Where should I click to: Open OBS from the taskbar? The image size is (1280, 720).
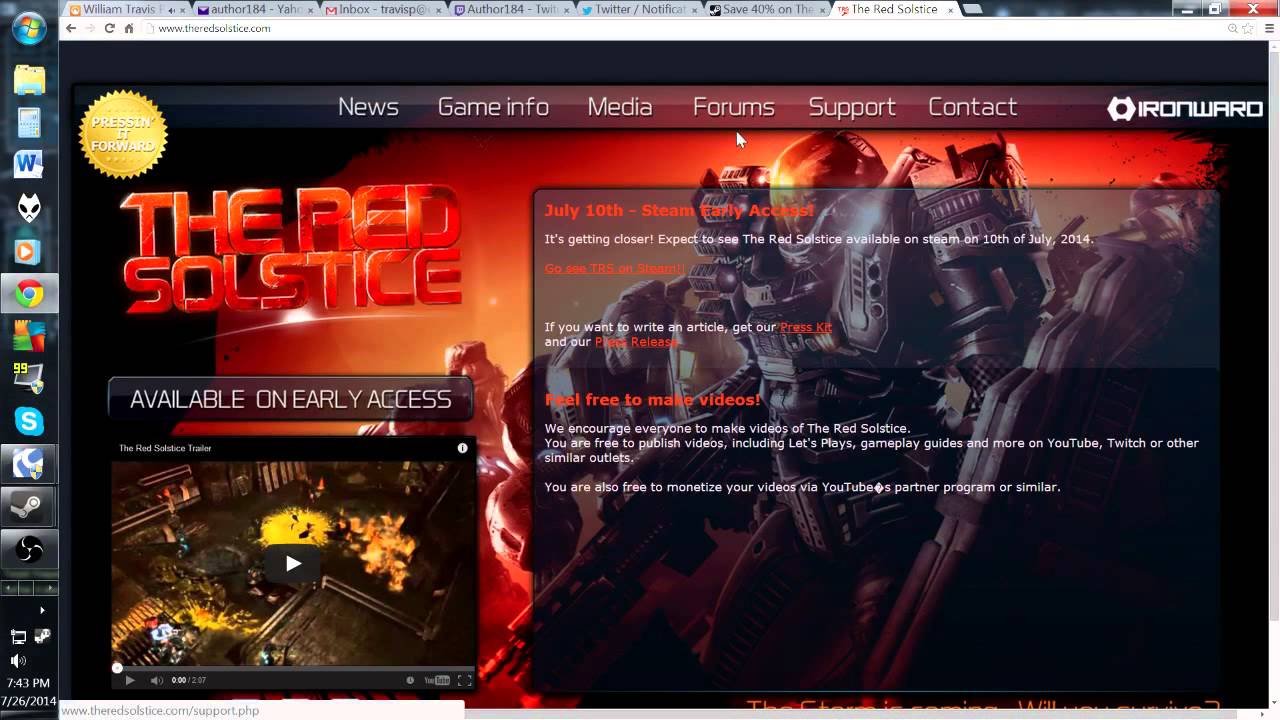(29, 549)
